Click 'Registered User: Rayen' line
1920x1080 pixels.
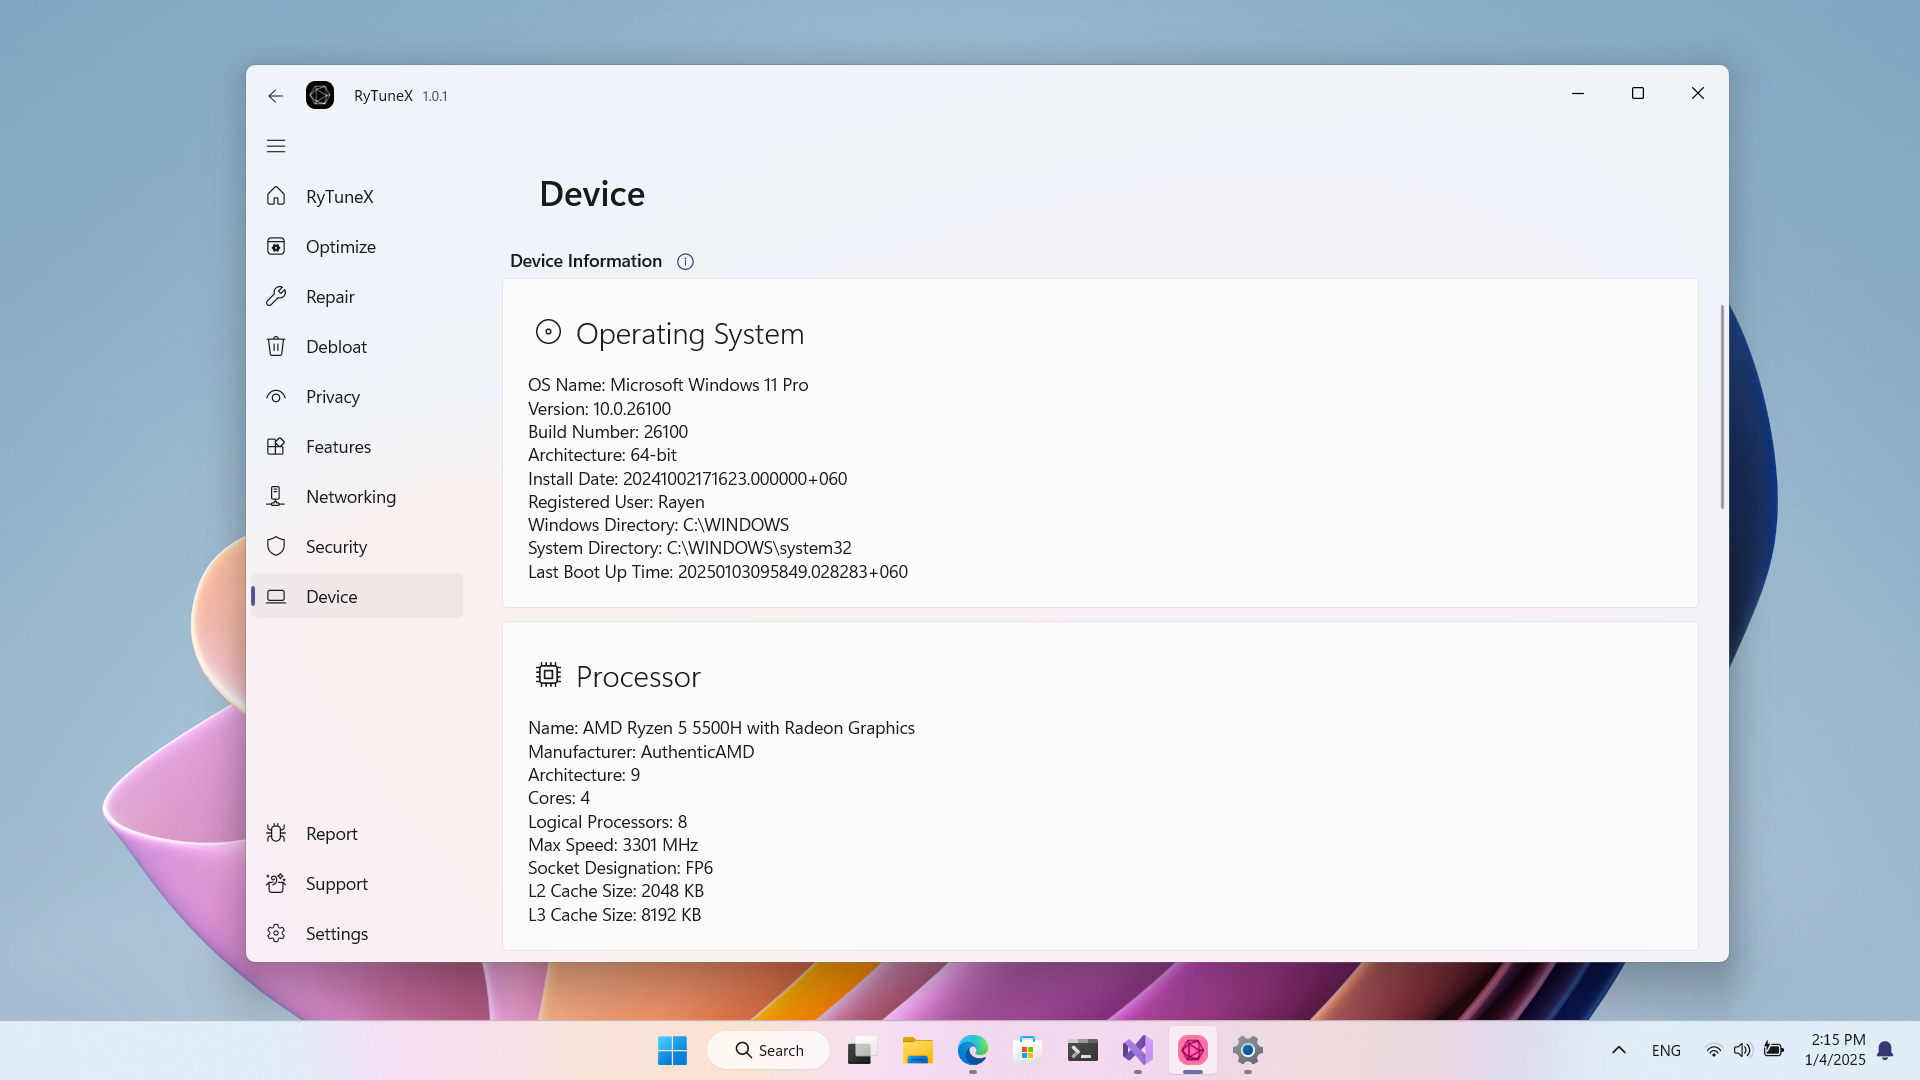click(x=616, y=502)
